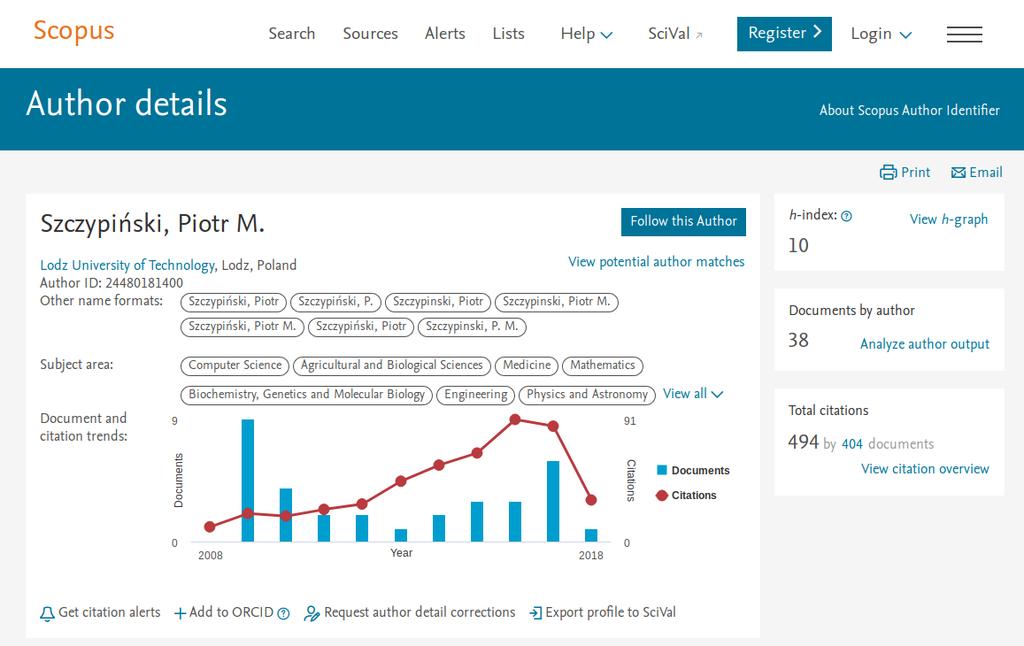Open SciVal from the navigation bar
Viewport: 1024px width, 646px height.
point(669,33)
